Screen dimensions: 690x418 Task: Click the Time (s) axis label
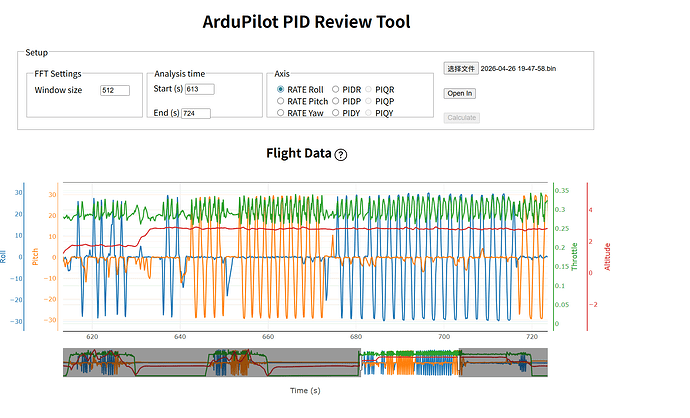[x=305, y=390]
